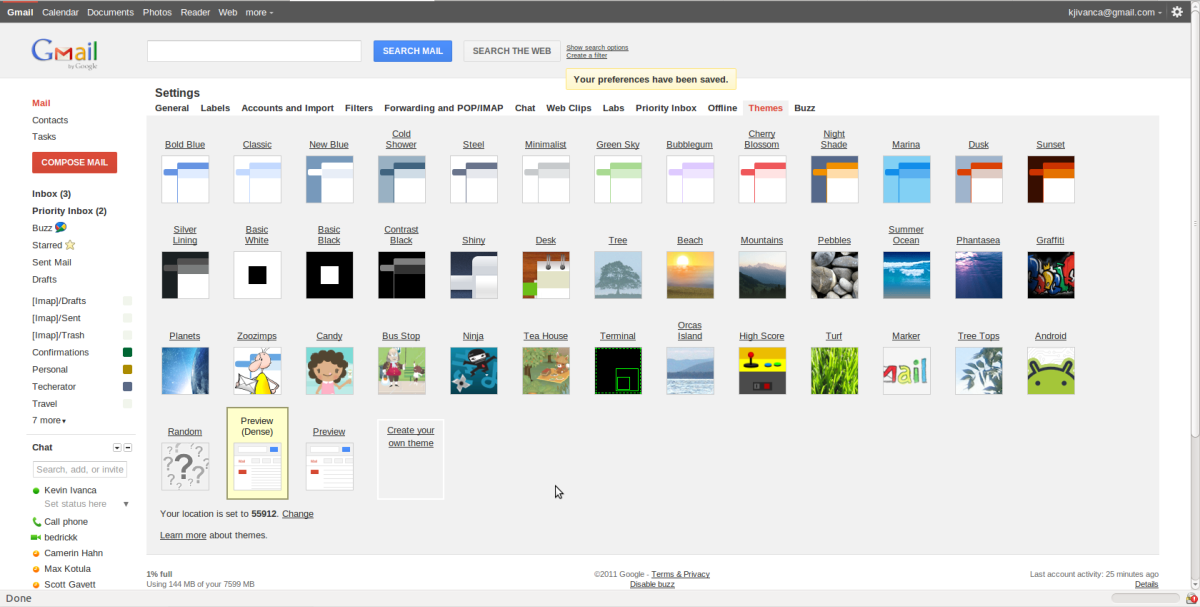Collapse the Chat section minus button
The height and width of the screenshot is (607, 1200).
pyautogui.click(x=128, y=448)
